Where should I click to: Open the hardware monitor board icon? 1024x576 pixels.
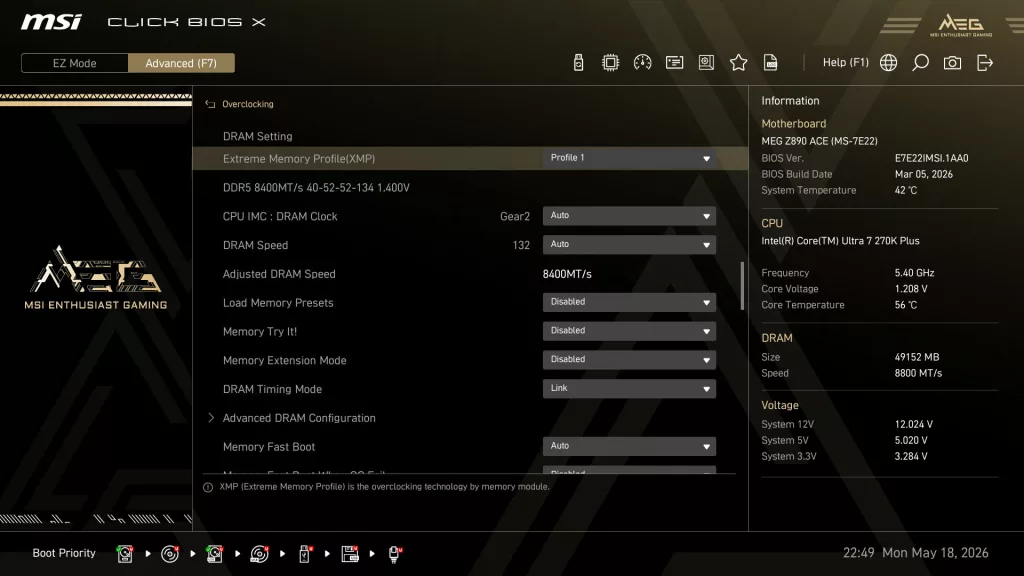point(706,63)
